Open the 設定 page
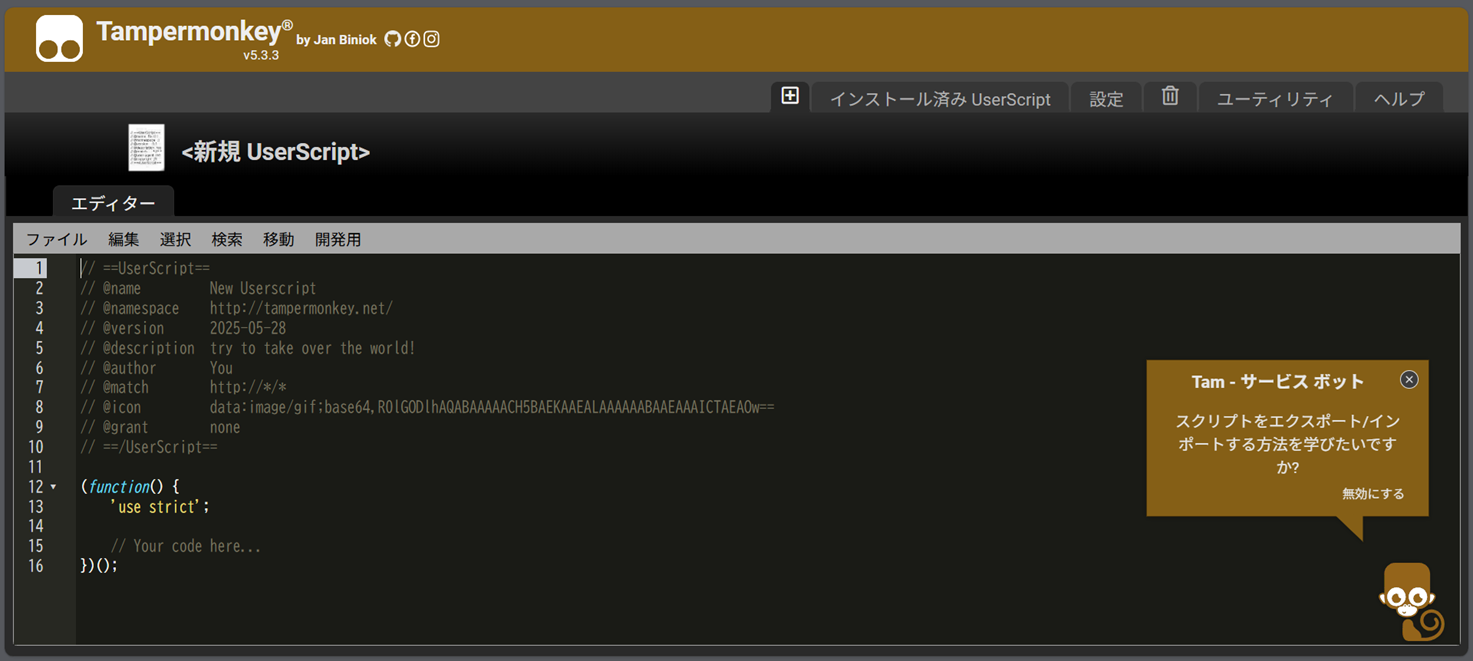 pyautogui.click(x=1106, y=98)
